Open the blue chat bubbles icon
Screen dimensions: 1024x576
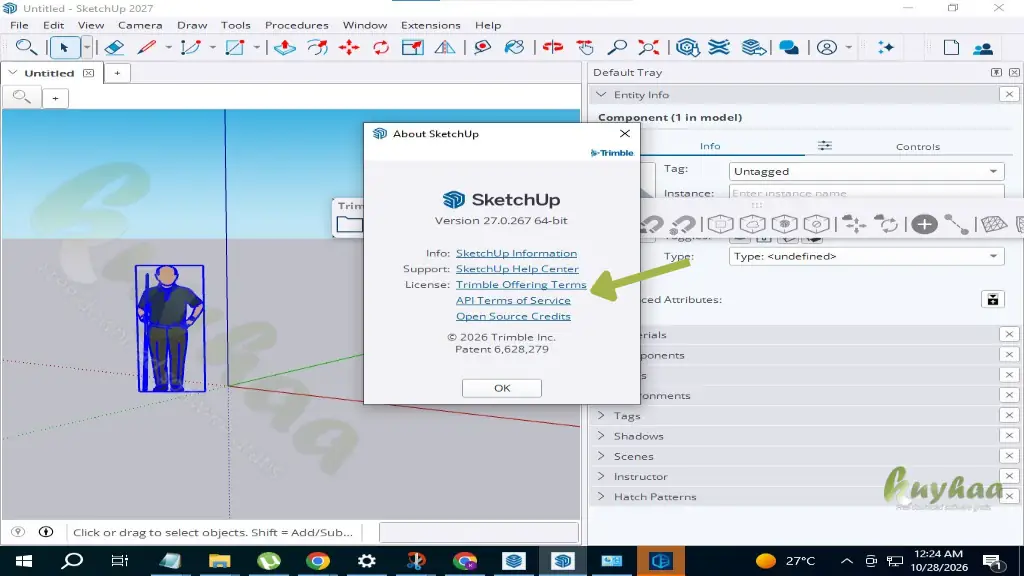789,47
